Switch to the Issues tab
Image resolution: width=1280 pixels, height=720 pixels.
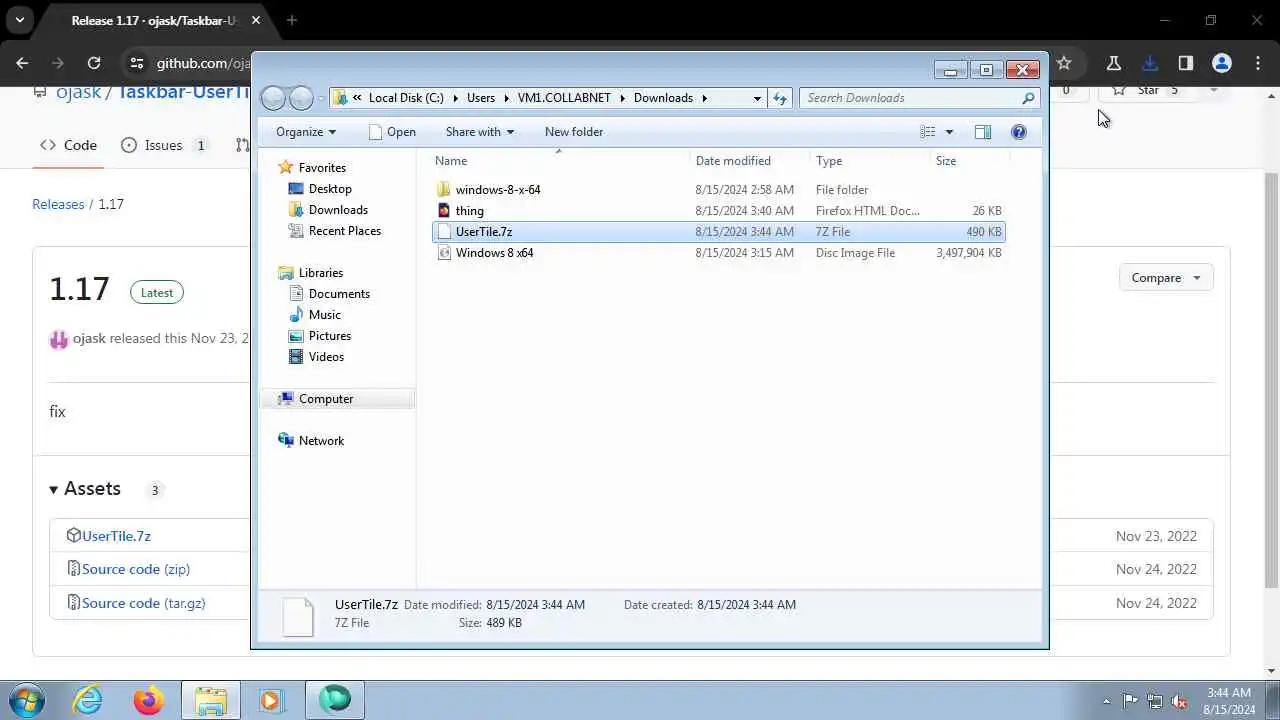tap(164, 145)
